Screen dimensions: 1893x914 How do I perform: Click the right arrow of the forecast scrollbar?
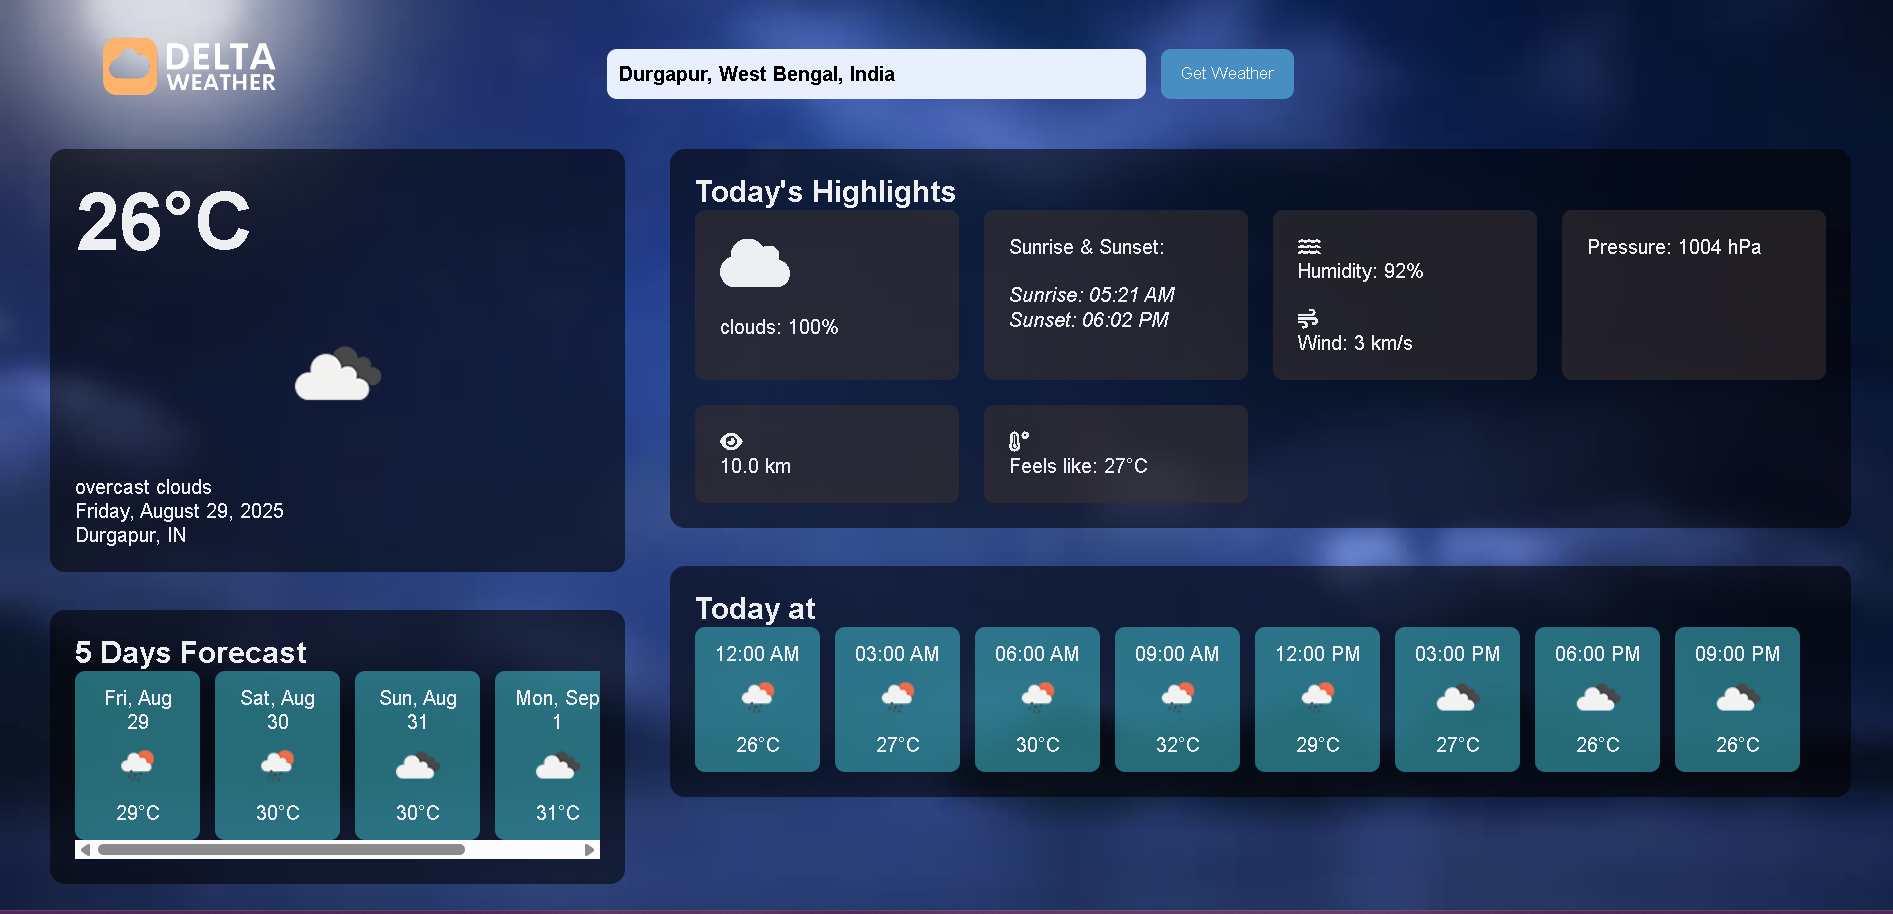[x=590, y=848]
